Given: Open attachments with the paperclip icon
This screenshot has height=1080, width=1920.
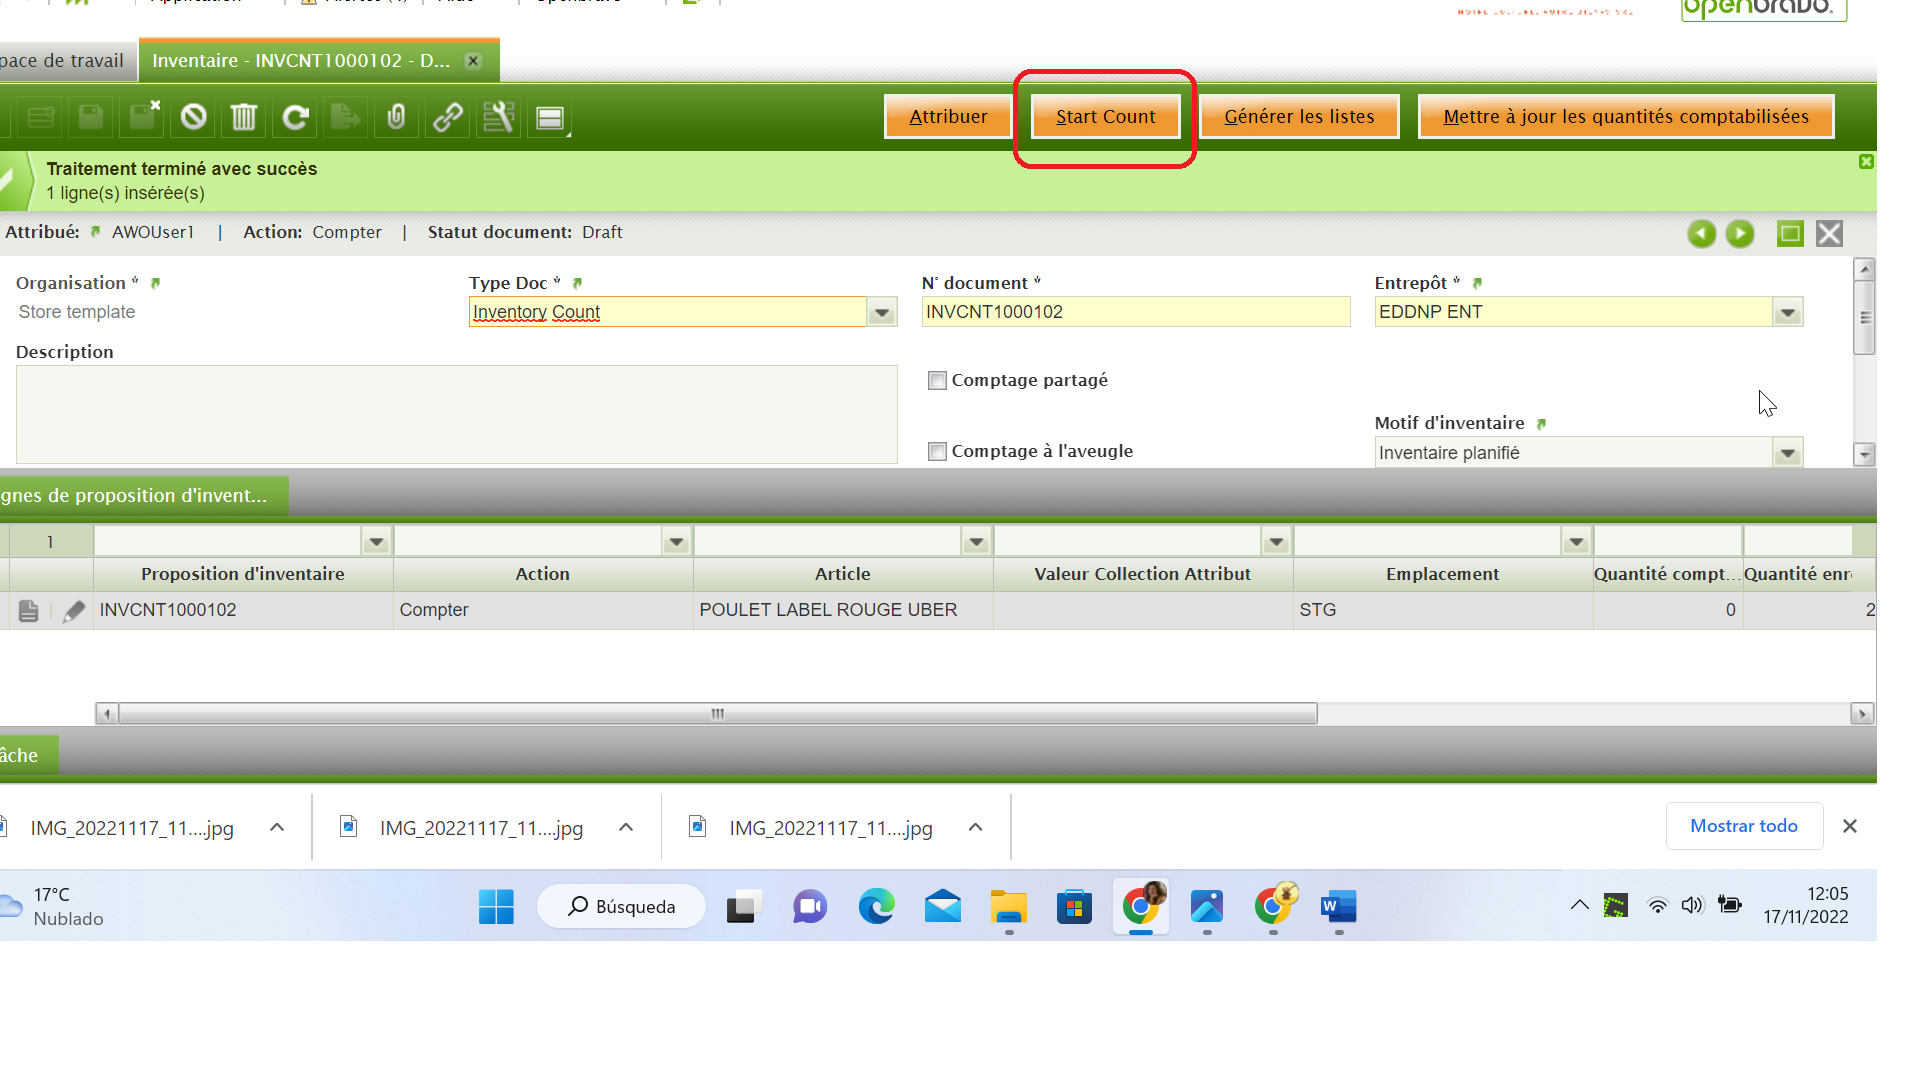Looking at the screenshot, I should click(396, 118).
